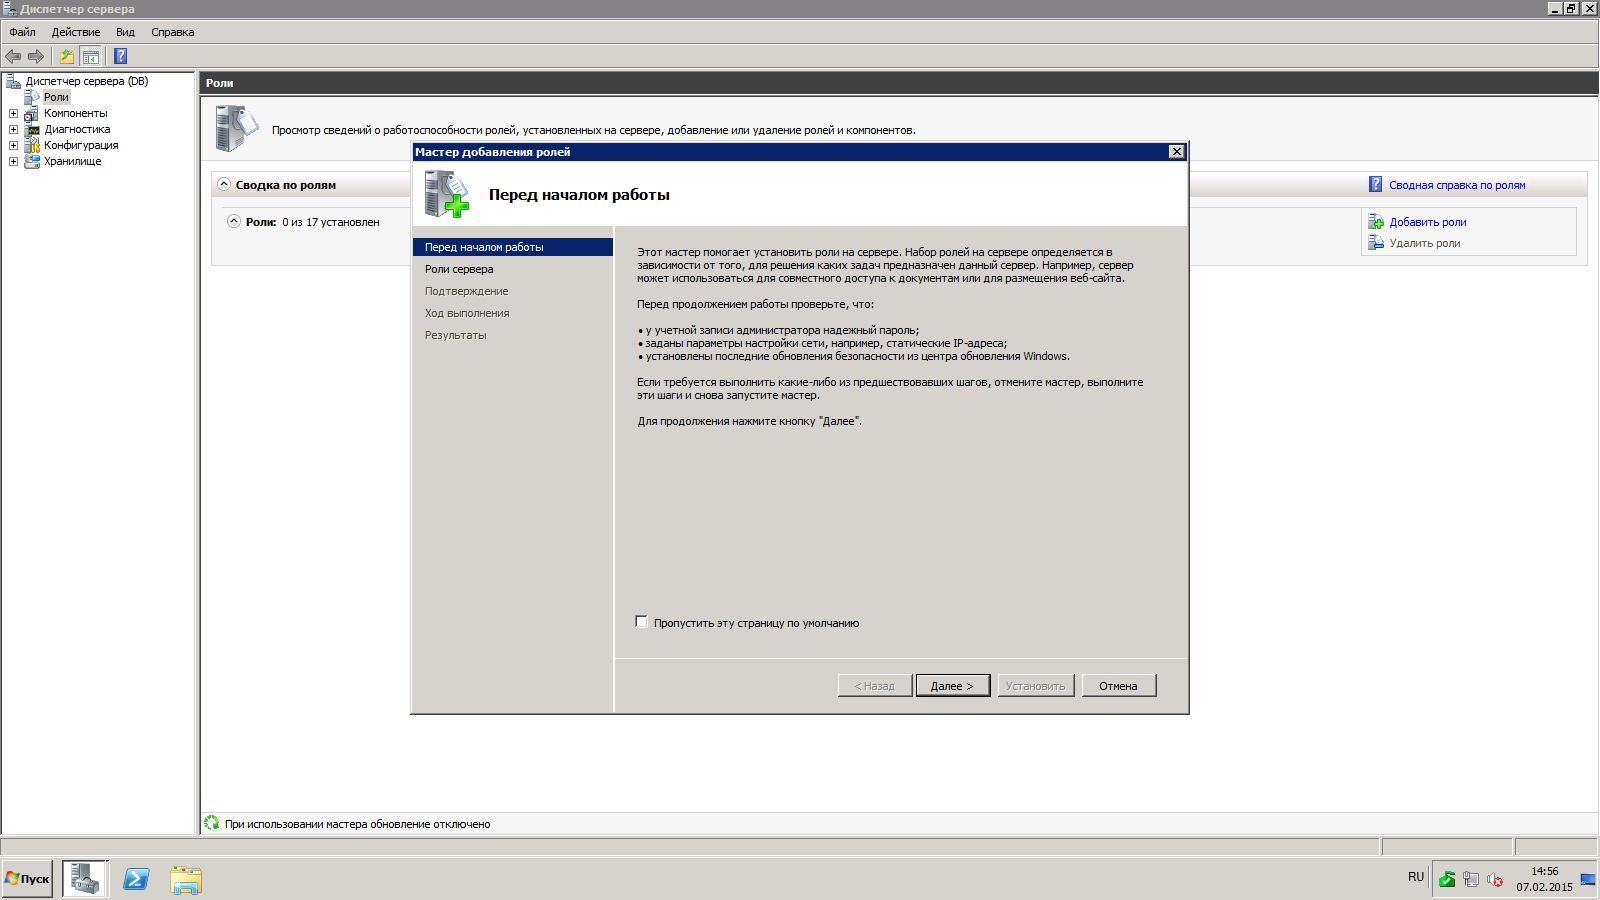Screen dimensions: 1600x900
Task: Click the Конфигурация tree icon
Action: tap(32, 145)
